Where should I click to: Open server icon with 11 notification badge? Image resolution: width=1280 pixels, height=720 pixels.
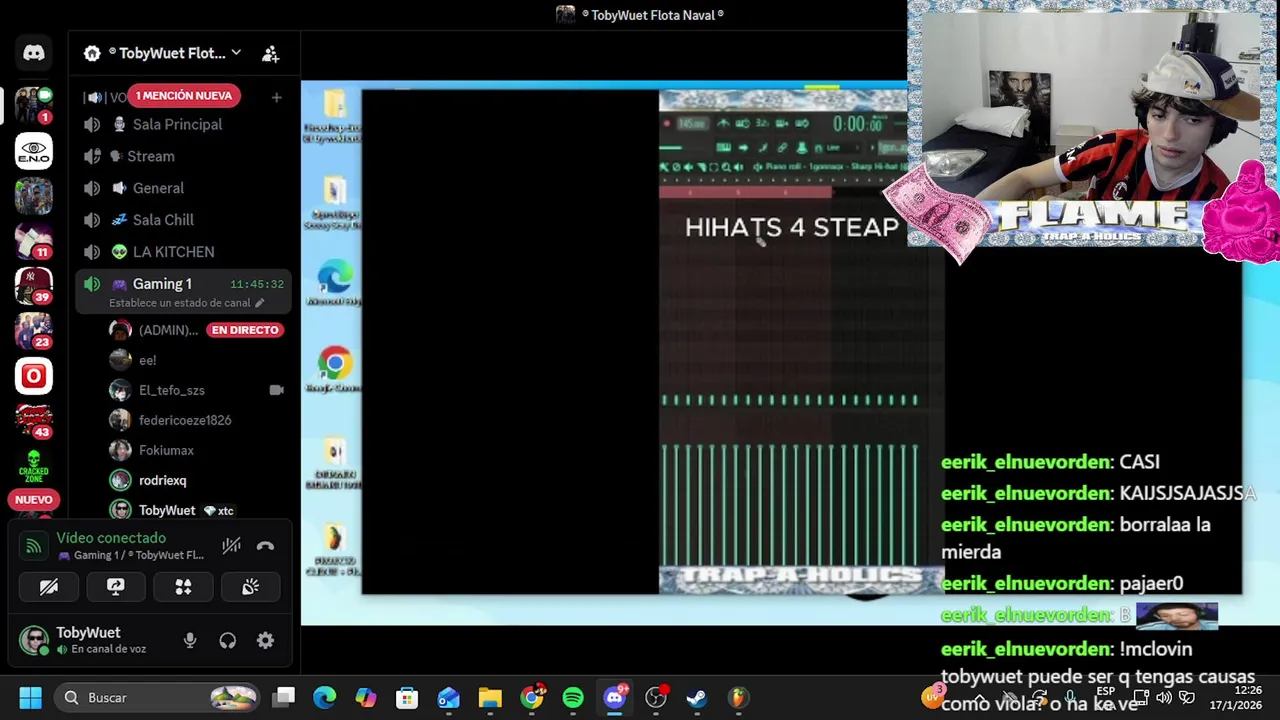tap(34, 240)
